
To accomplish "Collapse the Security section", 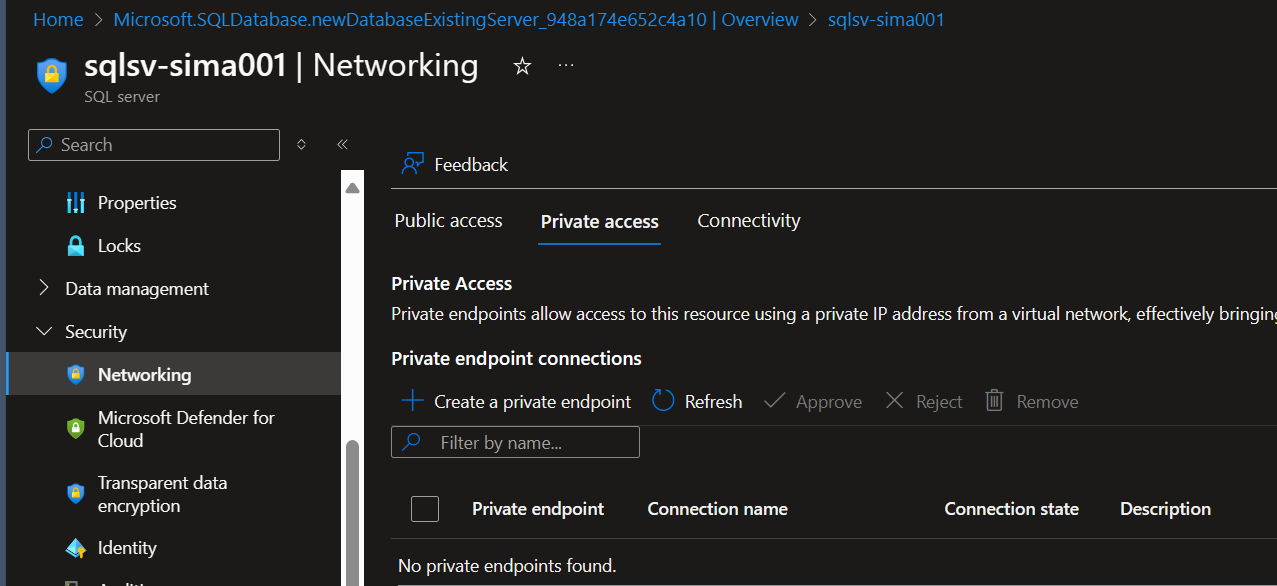I will pyautogui.click(x=44, y=332).
